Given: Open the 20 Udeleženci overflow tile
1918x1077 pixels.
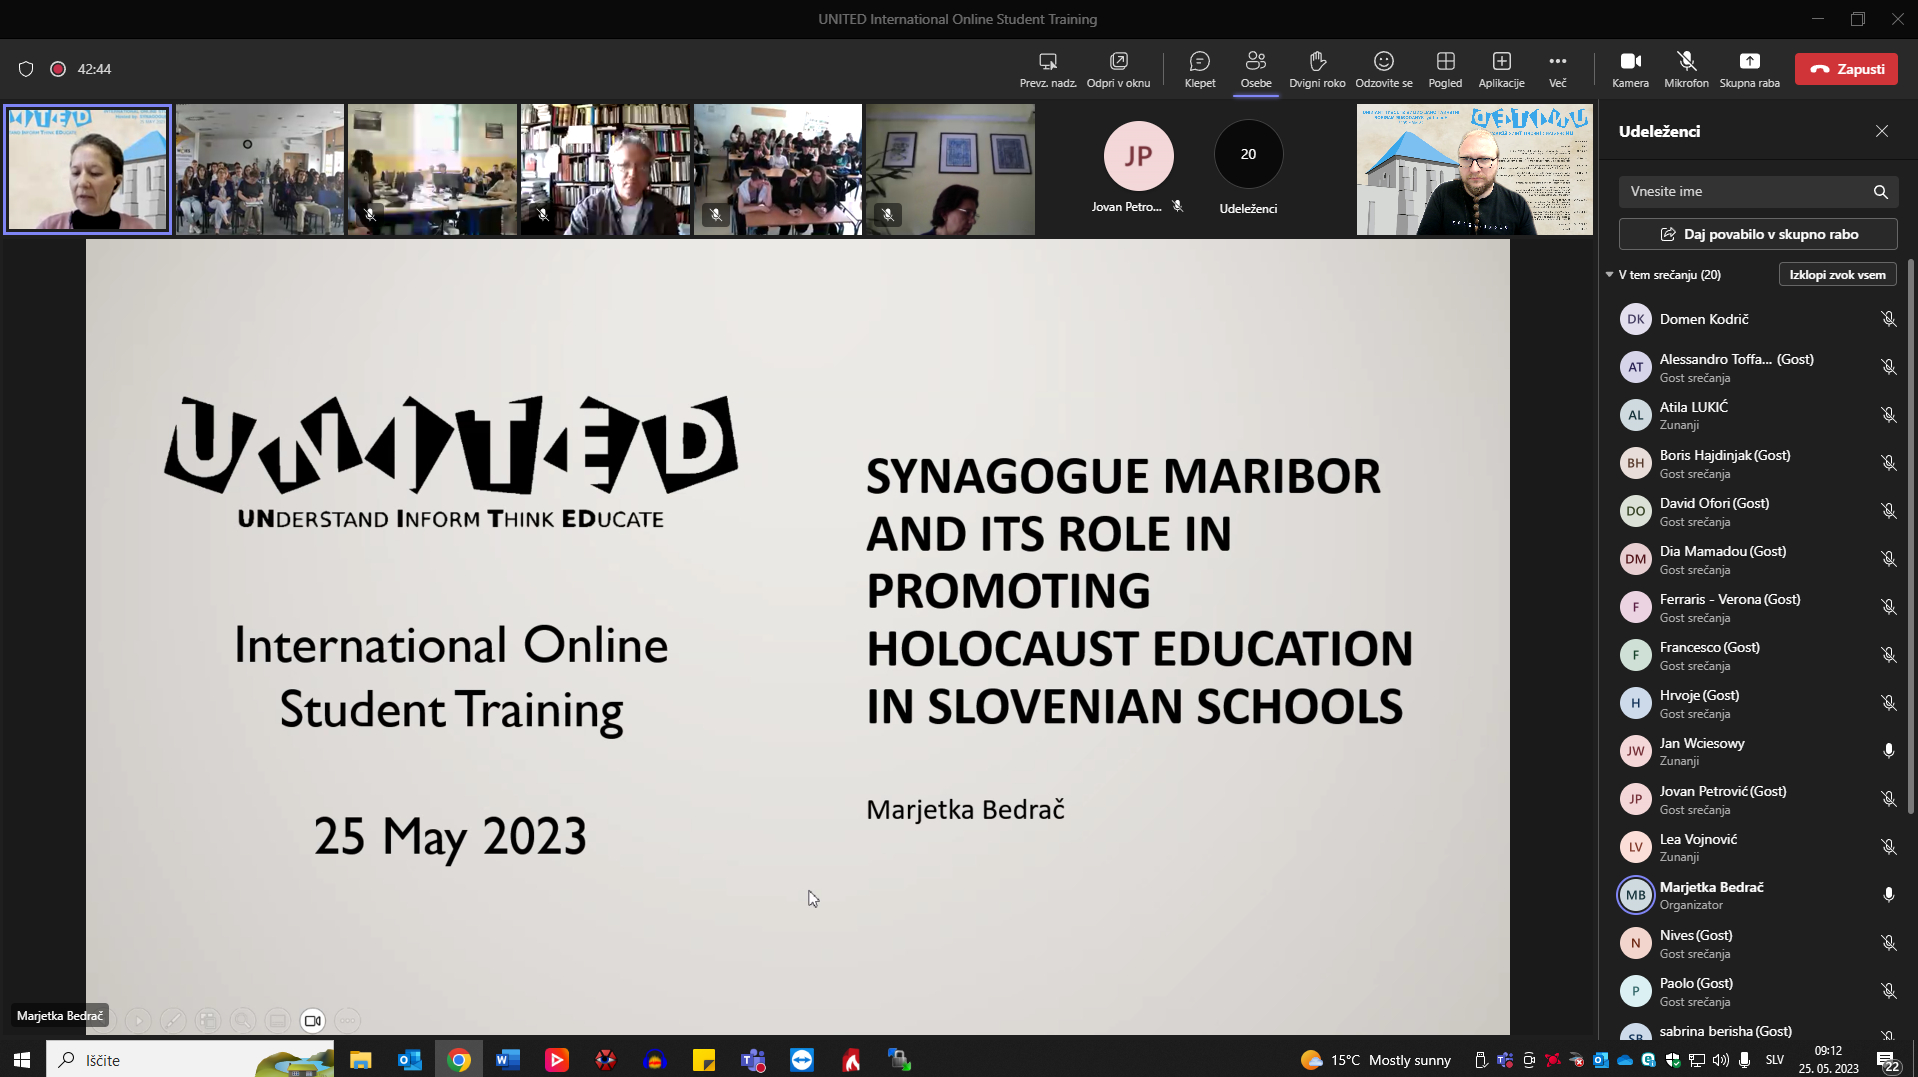Looking at the screenshot, I should [x=1248, y=167].
